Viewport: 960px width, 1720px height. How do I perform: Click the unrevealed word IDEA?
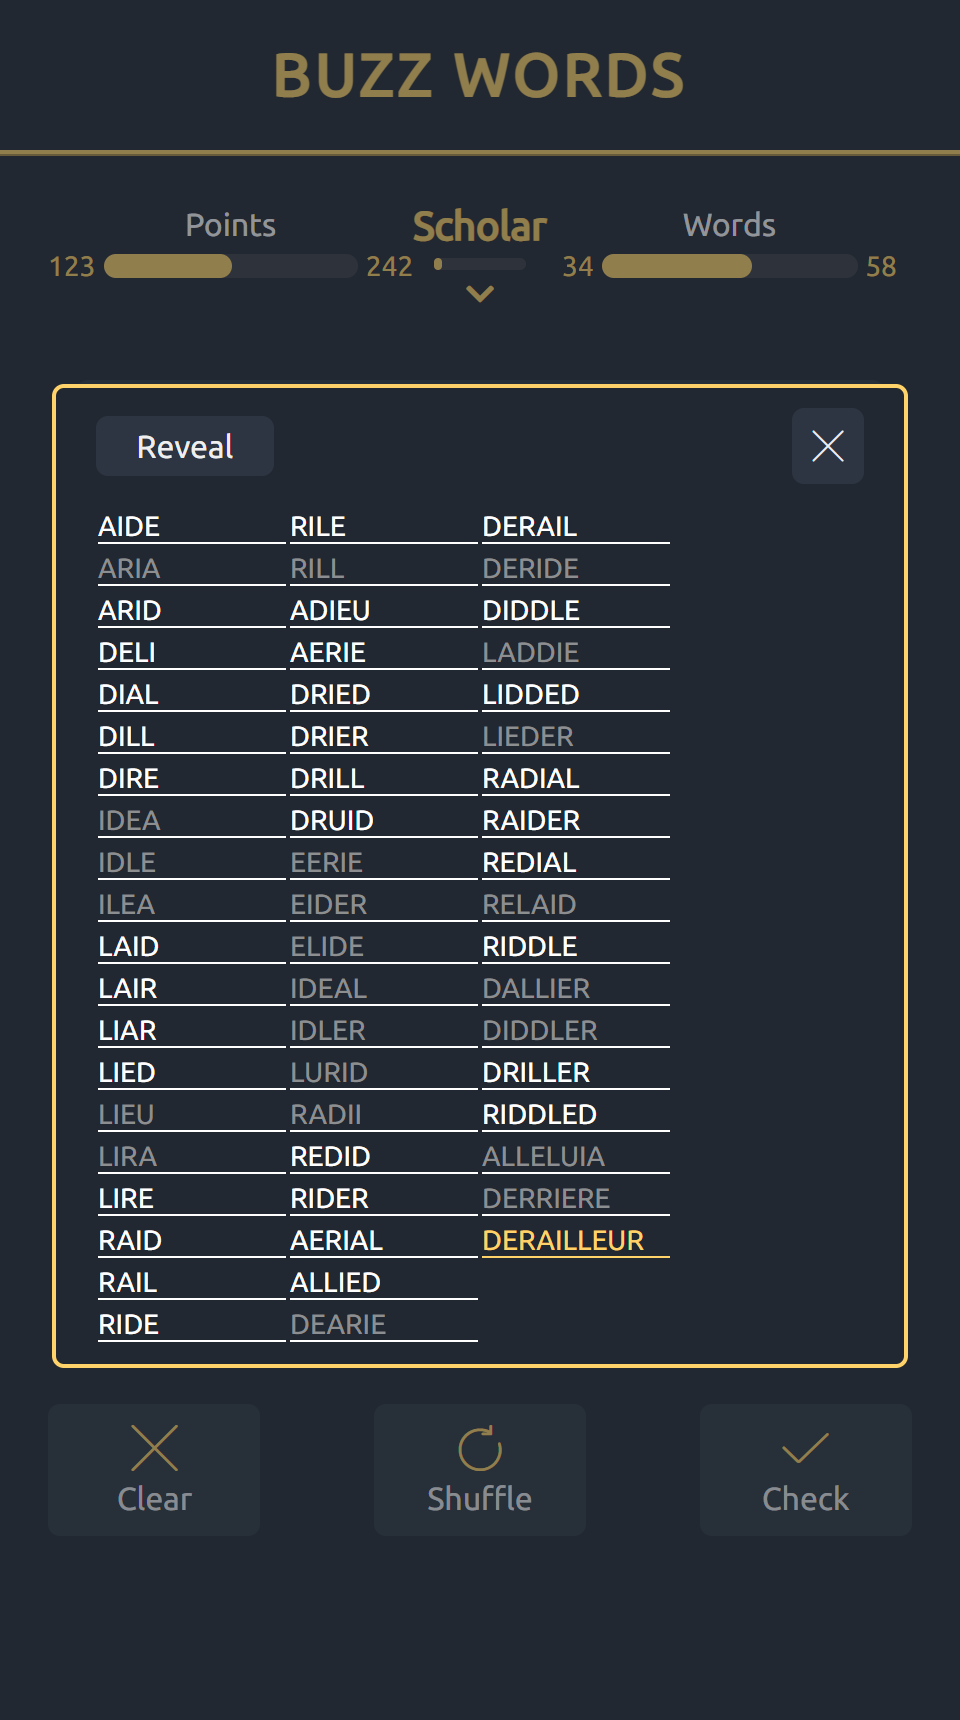129,820
